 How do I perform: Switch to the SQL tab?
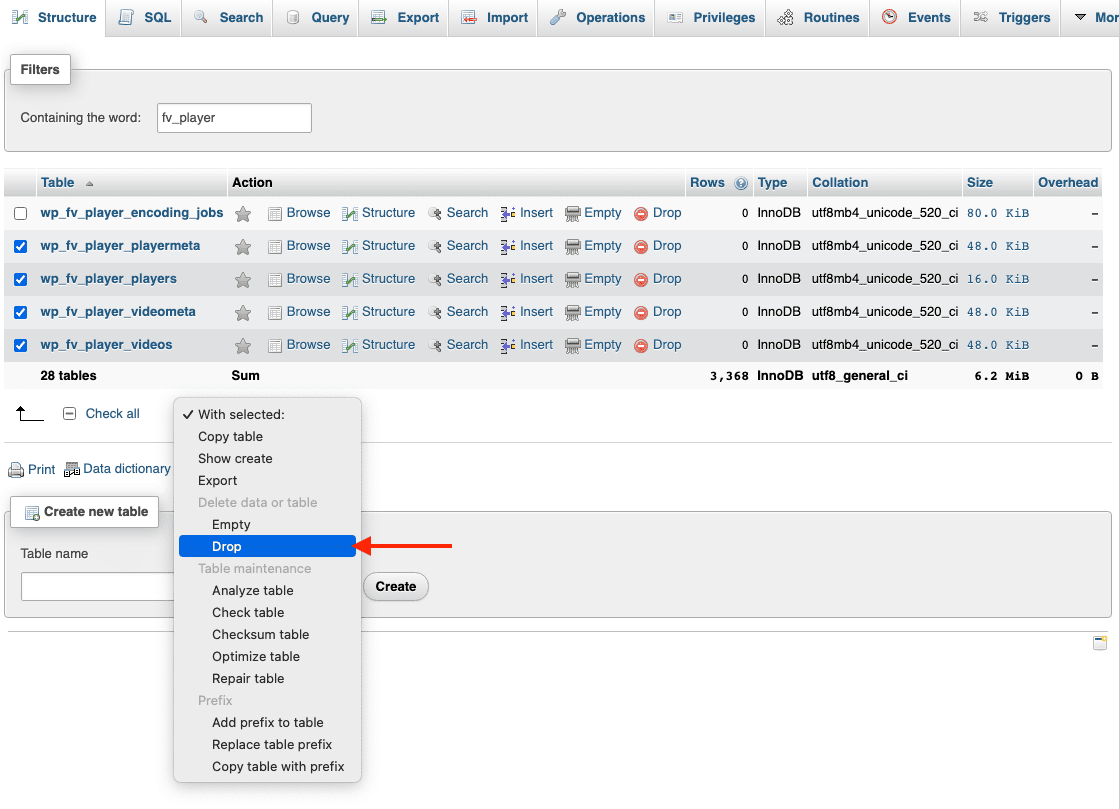[x=145, y=17]
